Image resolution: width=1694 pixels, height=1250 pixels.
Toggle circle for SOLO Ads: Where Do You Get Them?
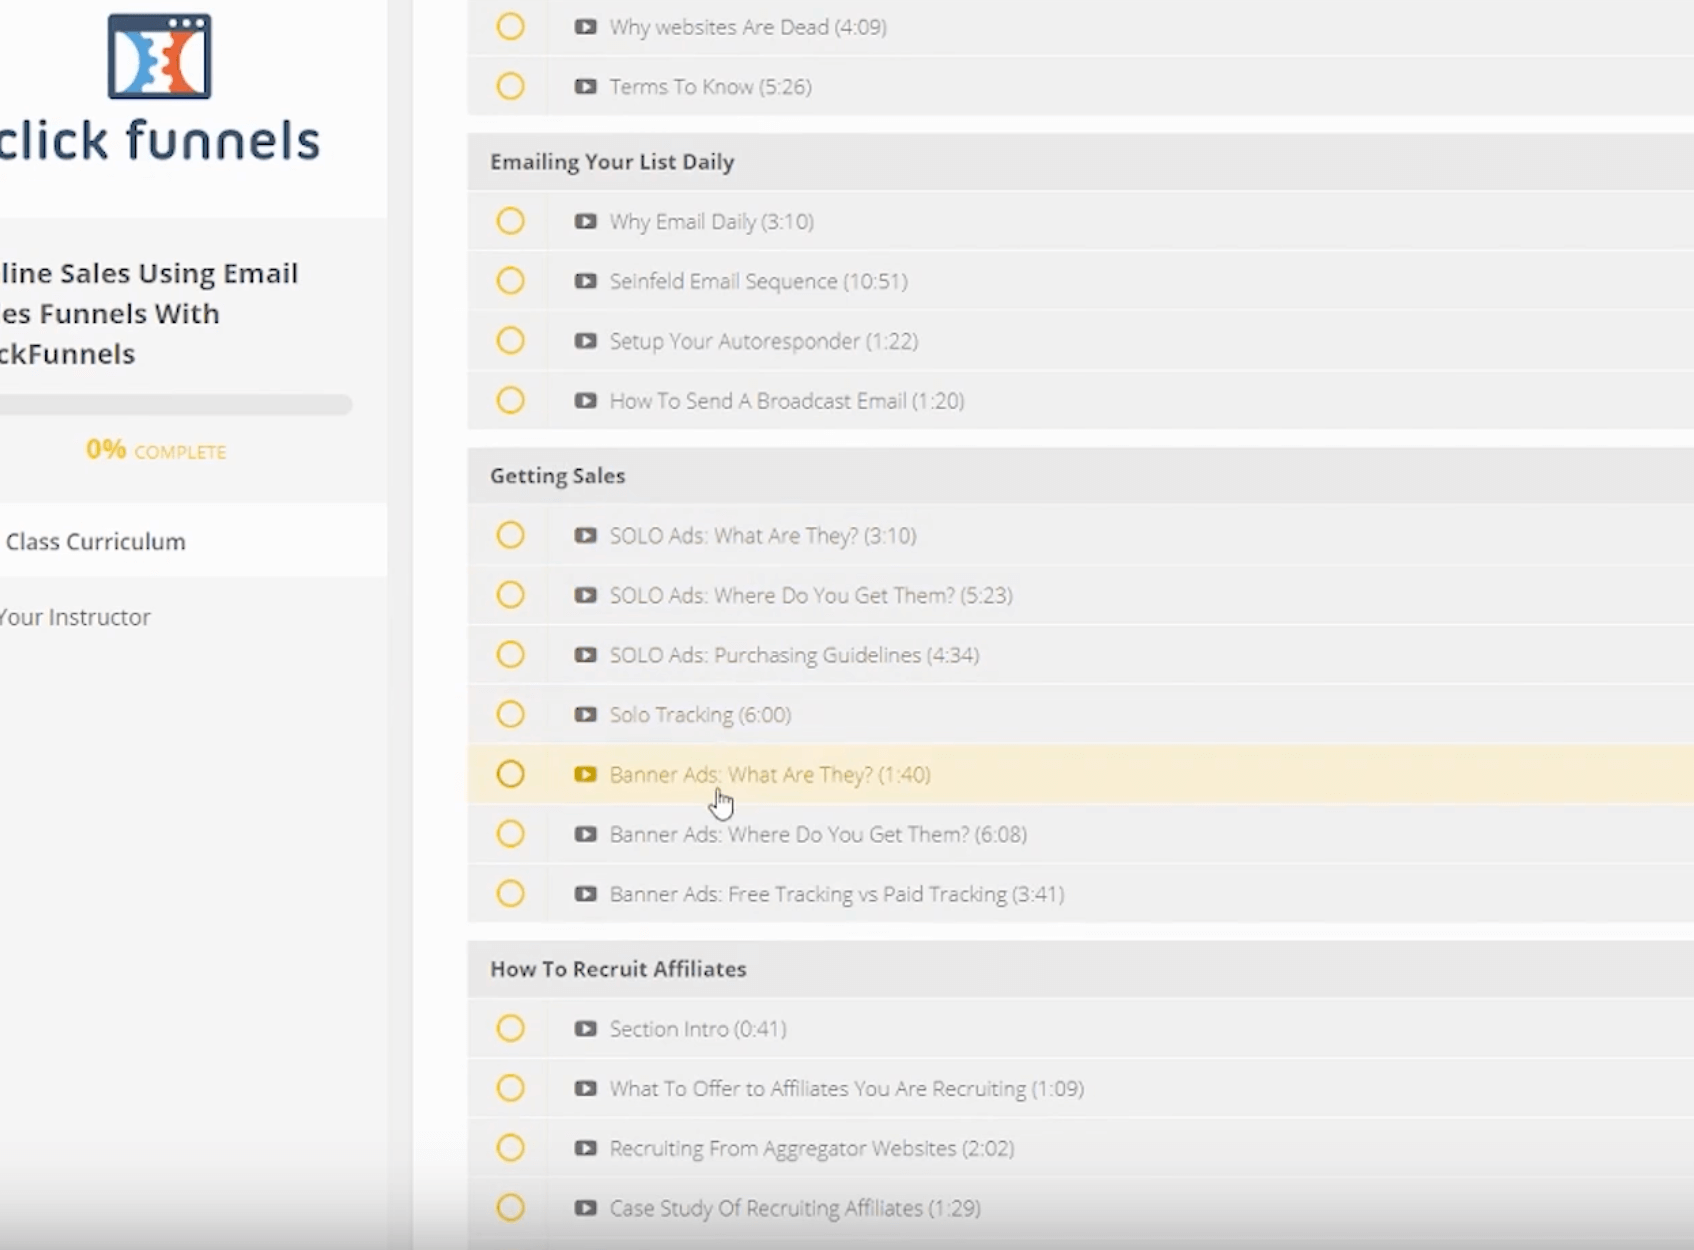point(510,595)
